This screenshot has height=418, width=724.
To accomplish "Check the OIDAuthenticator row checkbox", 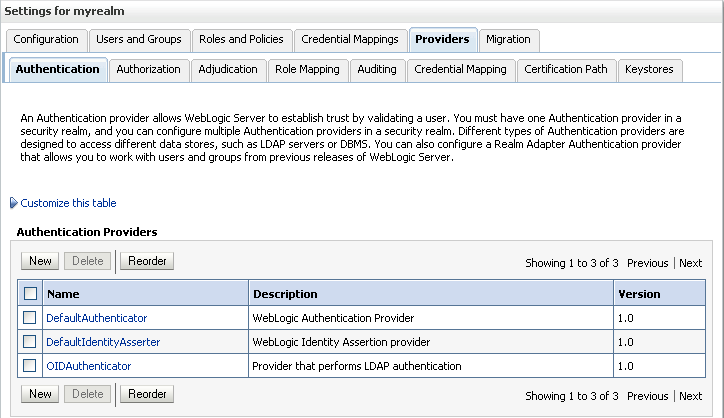I will 30,366.
